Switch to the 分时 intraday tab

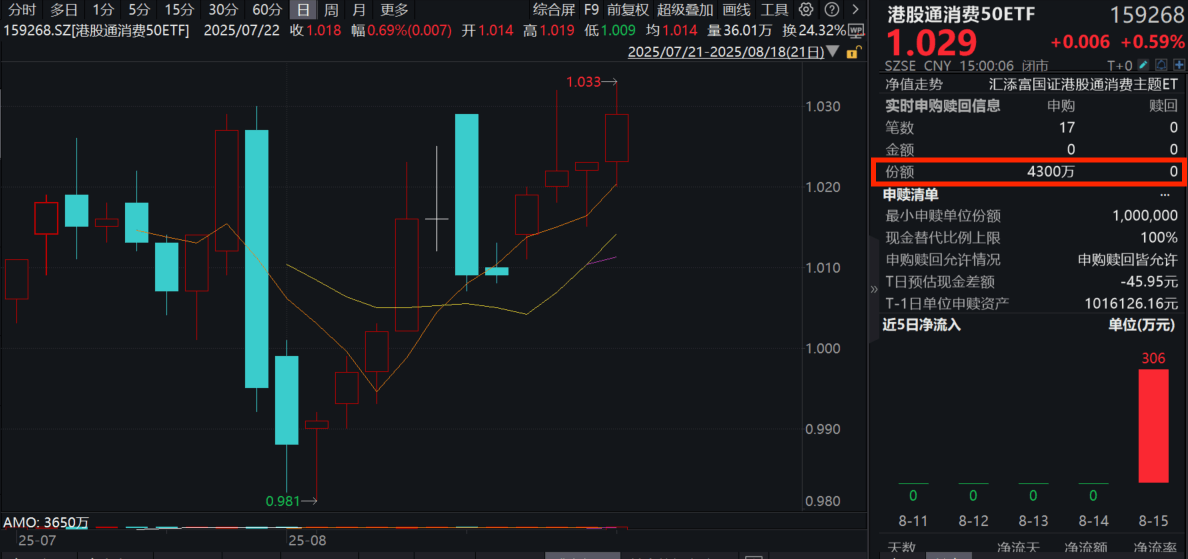coord(21,9)
